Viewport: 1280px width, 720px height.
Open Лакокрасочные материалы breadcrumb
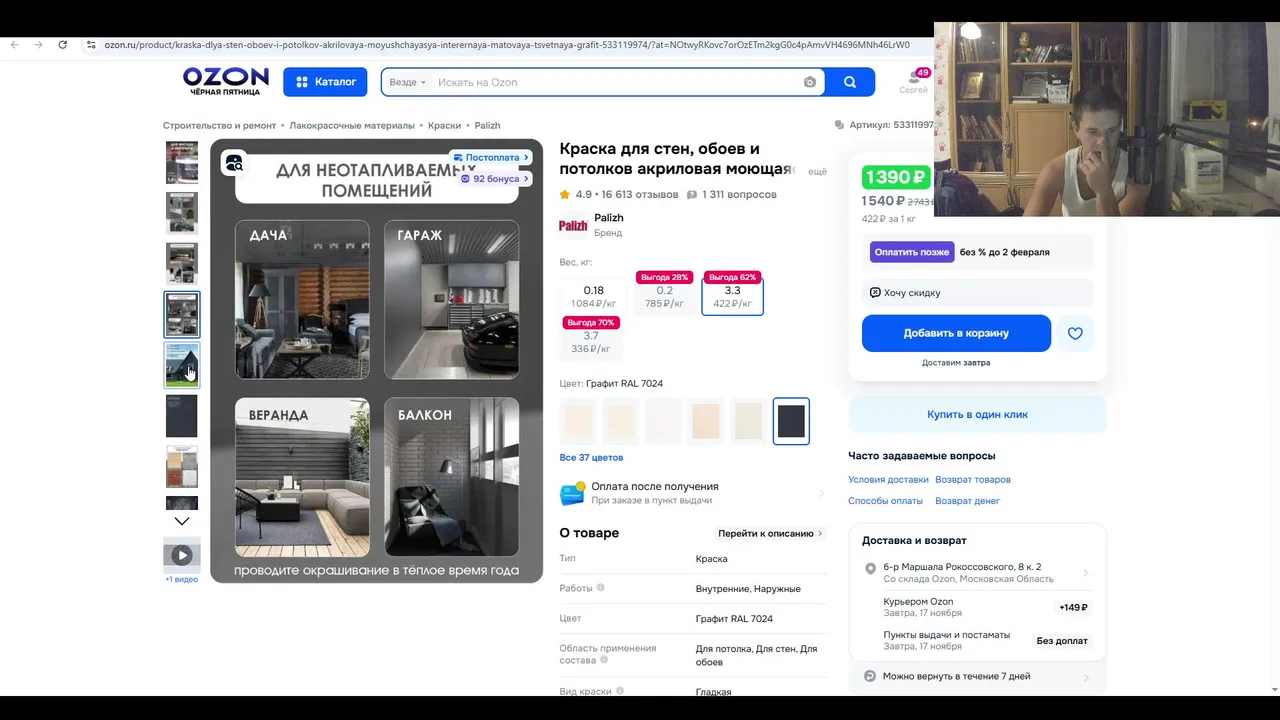pos(352,126)
